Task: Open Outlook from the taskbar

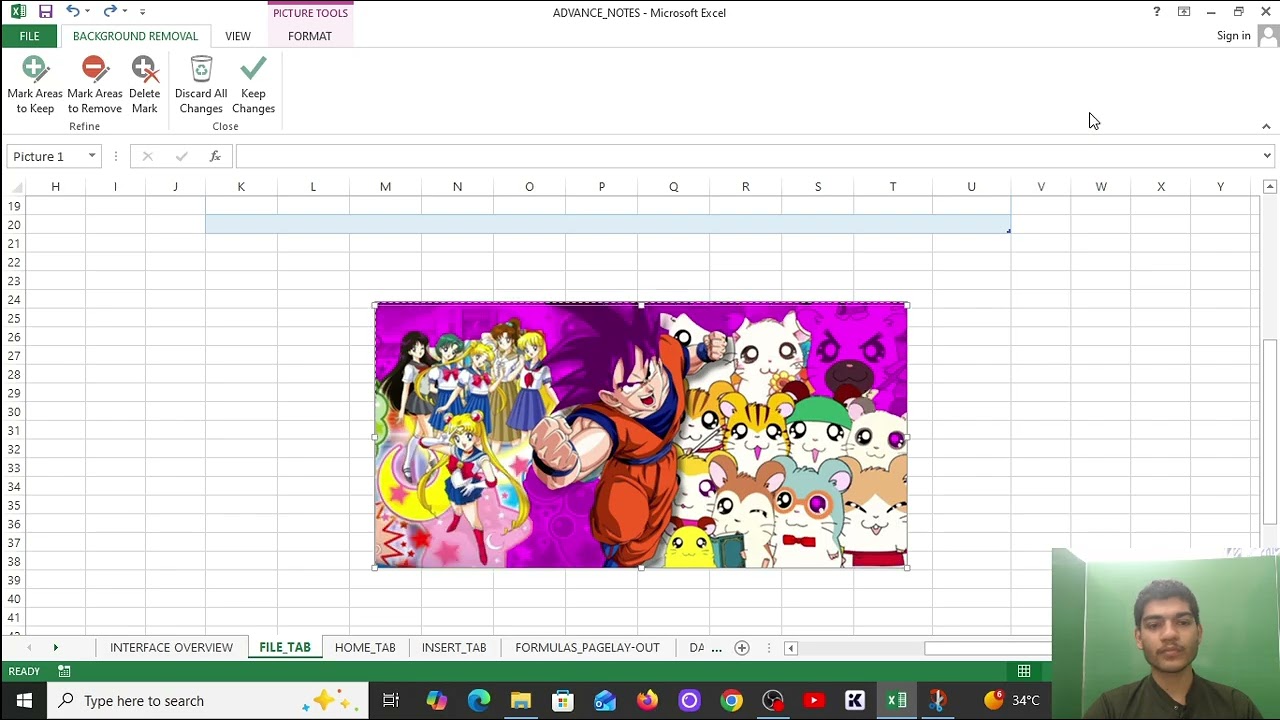Action: pyautogui.click(x=605, y=700)
